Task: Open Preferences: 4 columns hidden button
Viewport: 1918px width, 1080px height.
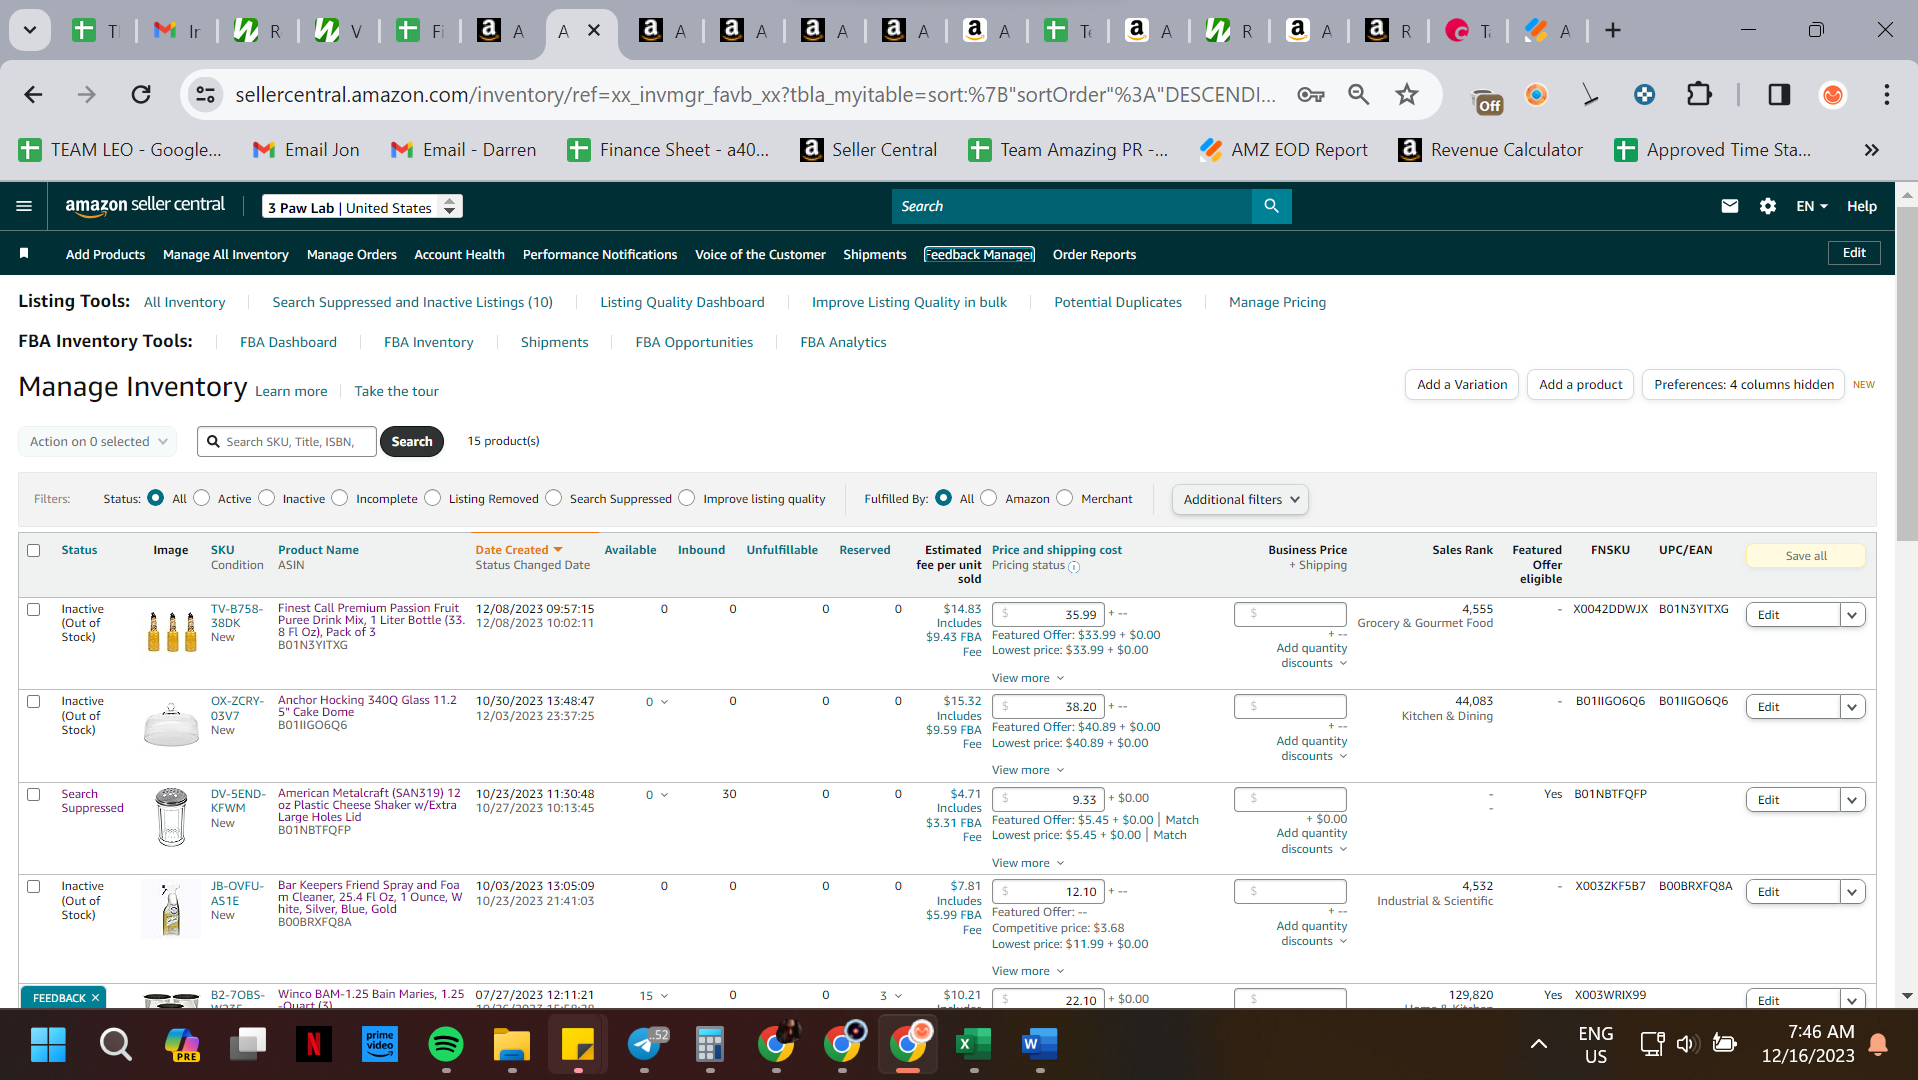Action: click(x=1744, y=384)
